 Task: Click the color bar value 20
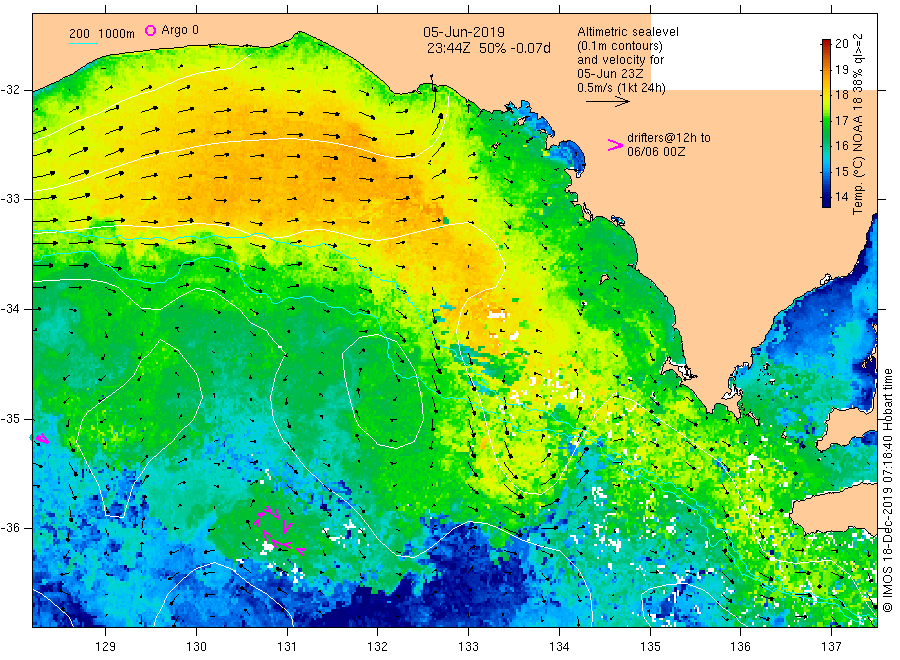click(x=841, y=44)
